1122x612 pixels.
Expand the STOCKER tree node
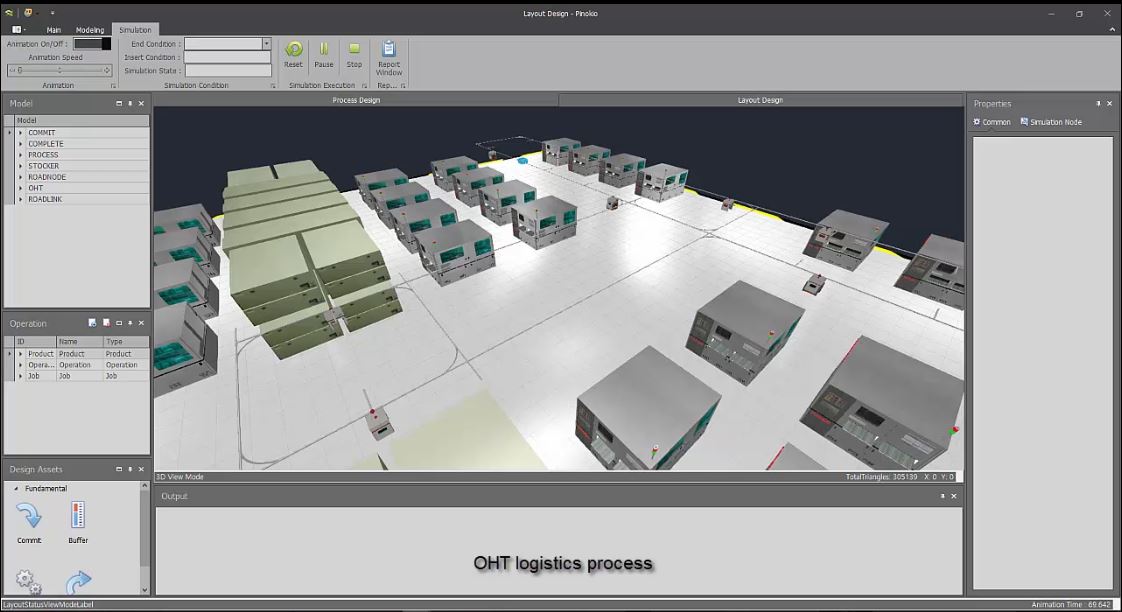[x=21, y=166]
